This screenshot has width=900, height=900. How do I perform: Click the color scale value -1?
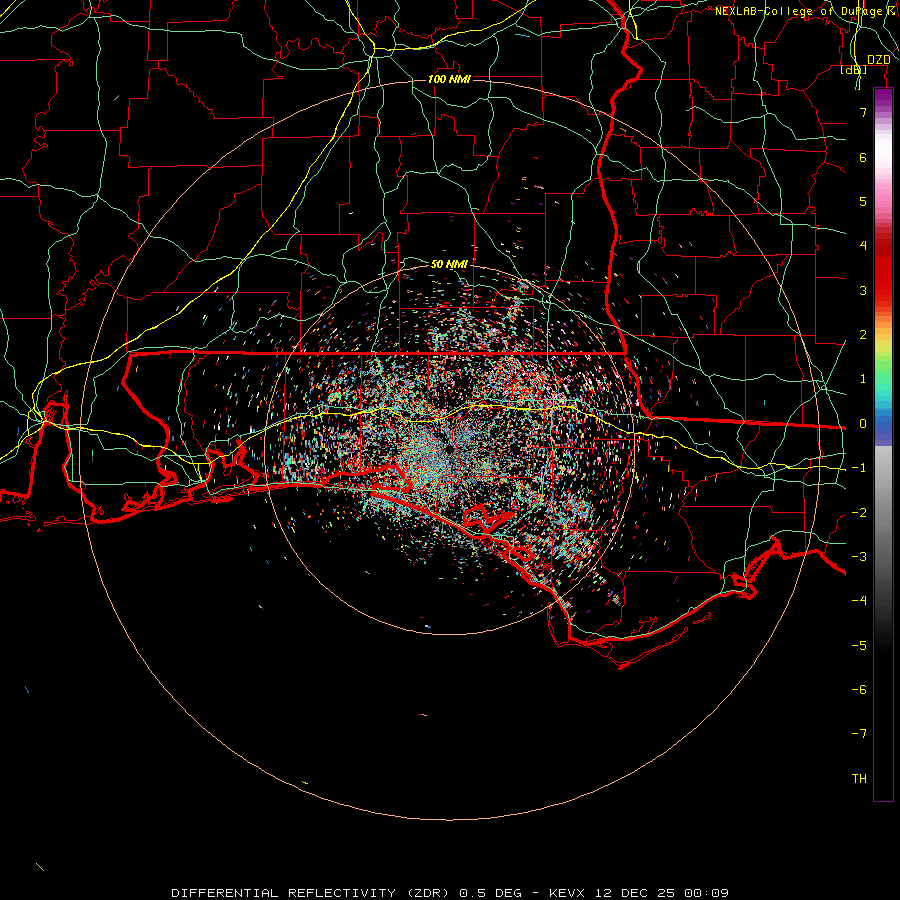859,468
